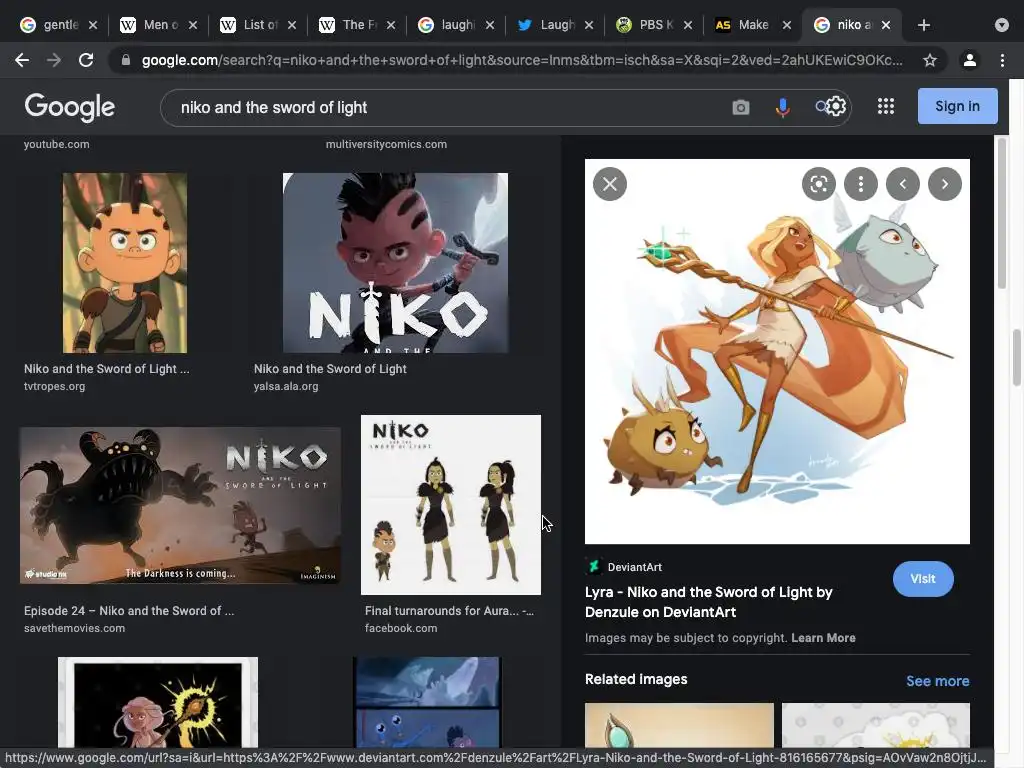Click the 'facebook.com' source text

coord(401,628)
